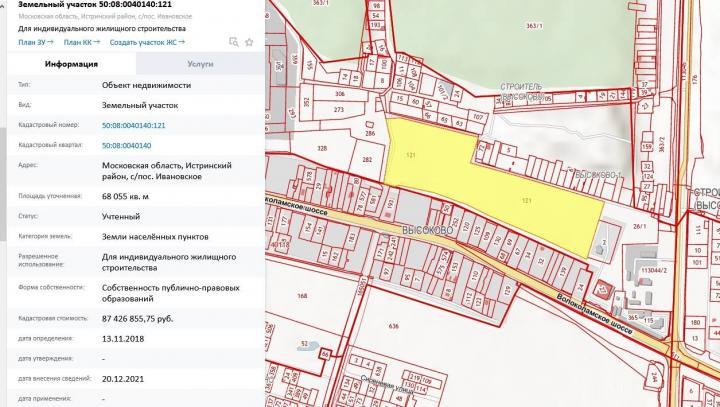Click map parcel numbered 328
This screenshot has height=407, width=720.
[322, 148]
